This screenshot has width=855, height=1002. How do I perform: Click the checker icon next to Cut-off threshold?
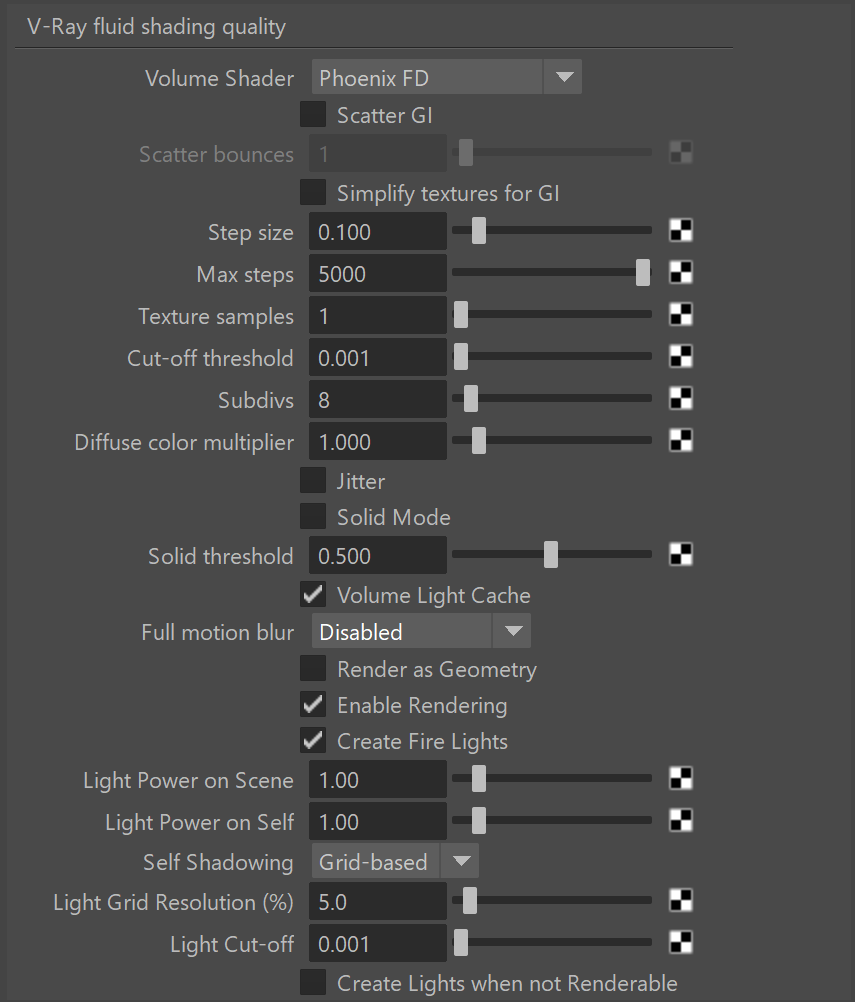point(681,357)
